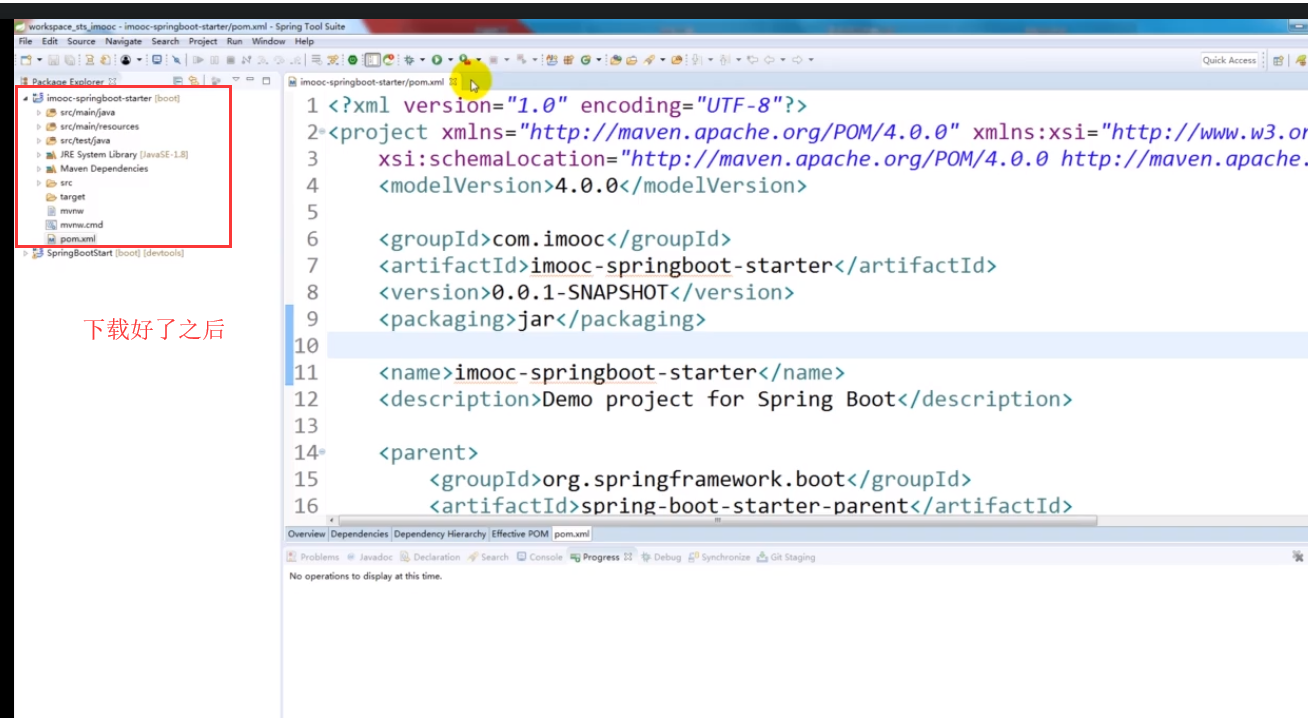Image resolution: width=1308 pixels, height=718 pixels.
Task: Collapse the project element fold at line 2
Action: coord(322,132)
